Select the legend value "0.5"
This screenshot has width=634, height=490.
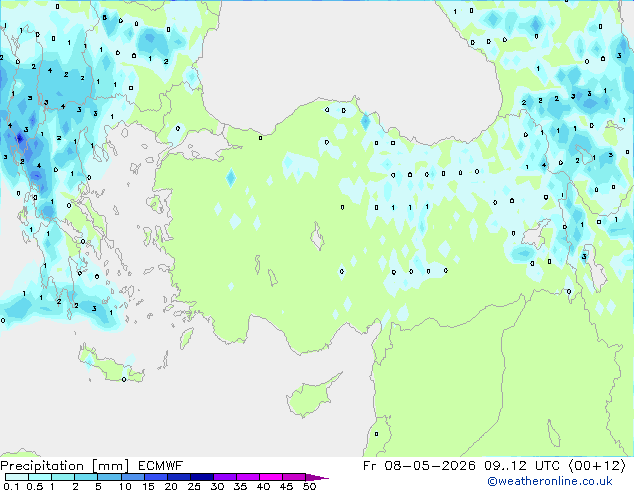tap(35, 486)
